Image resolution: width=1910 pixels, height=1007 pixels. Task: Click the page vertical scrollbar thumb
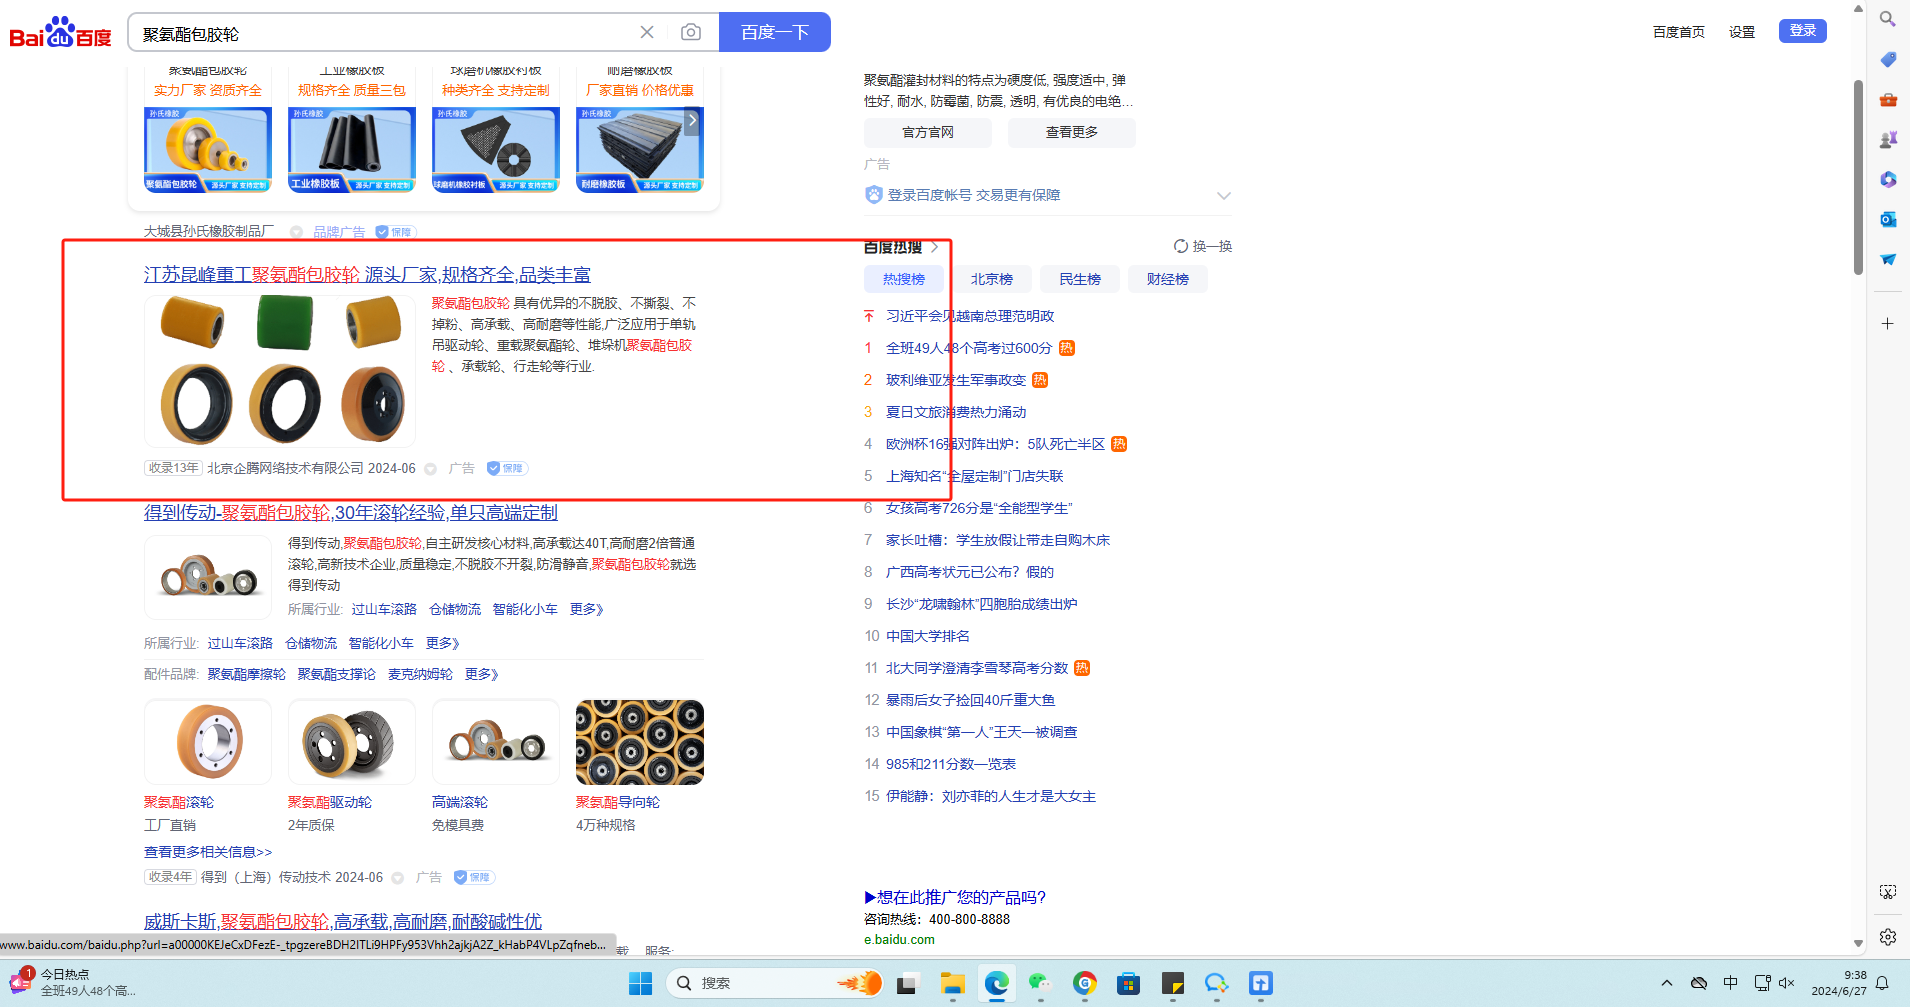tap(1858, 177)
